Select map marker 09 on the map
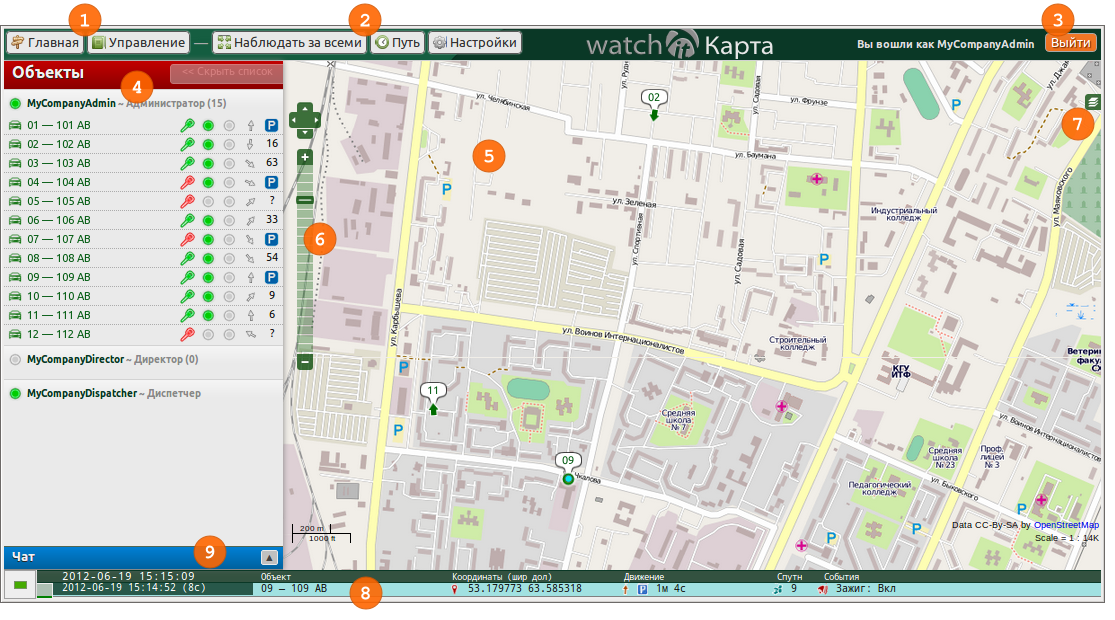 tap(567, 469)
